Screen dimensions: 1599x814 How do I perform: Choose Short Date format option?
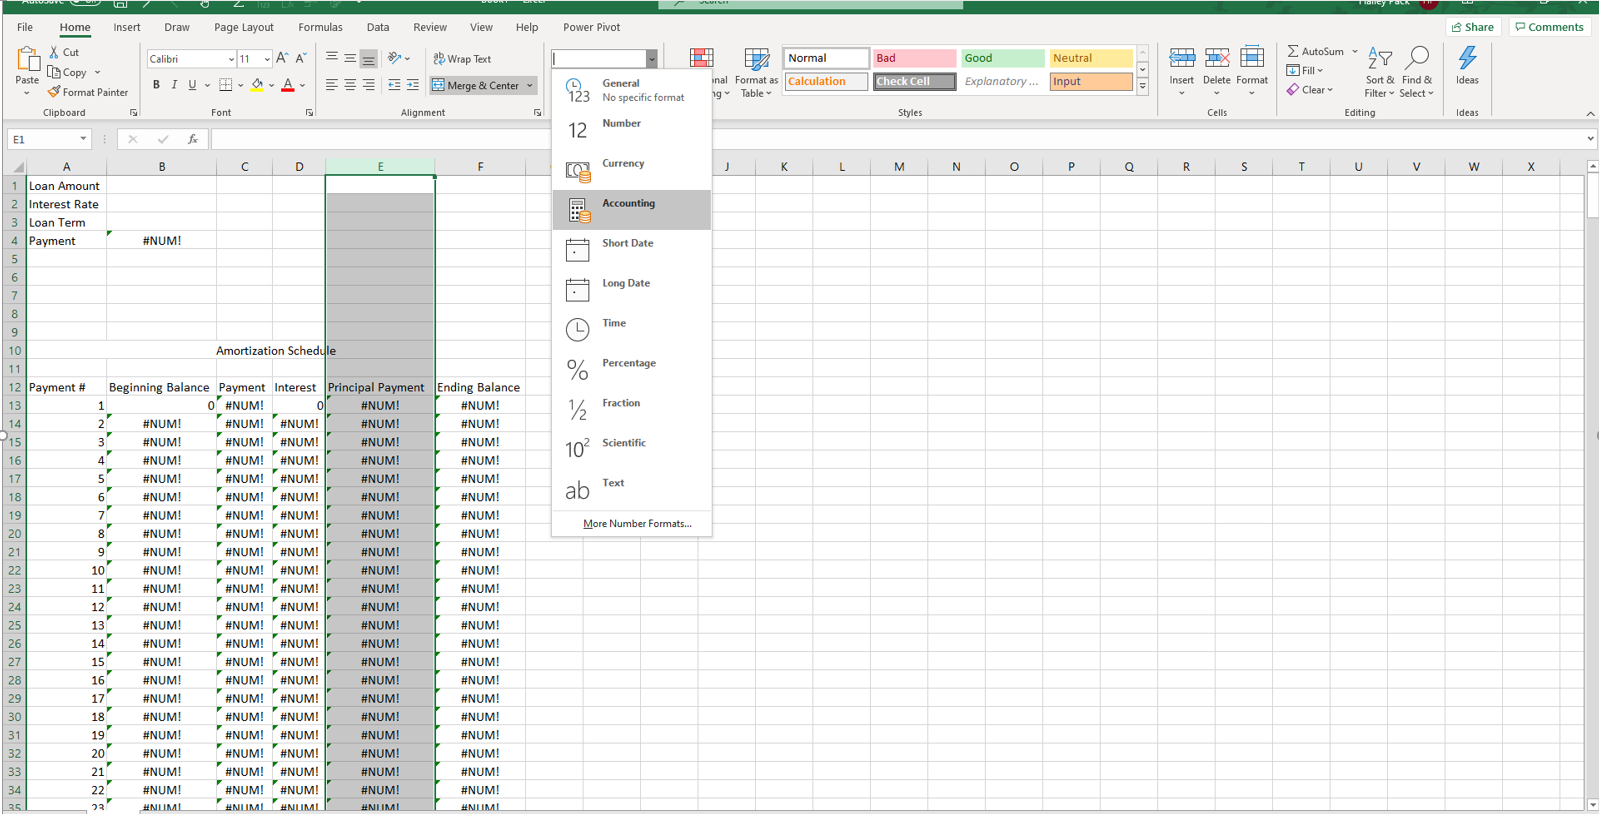point(632,250)
